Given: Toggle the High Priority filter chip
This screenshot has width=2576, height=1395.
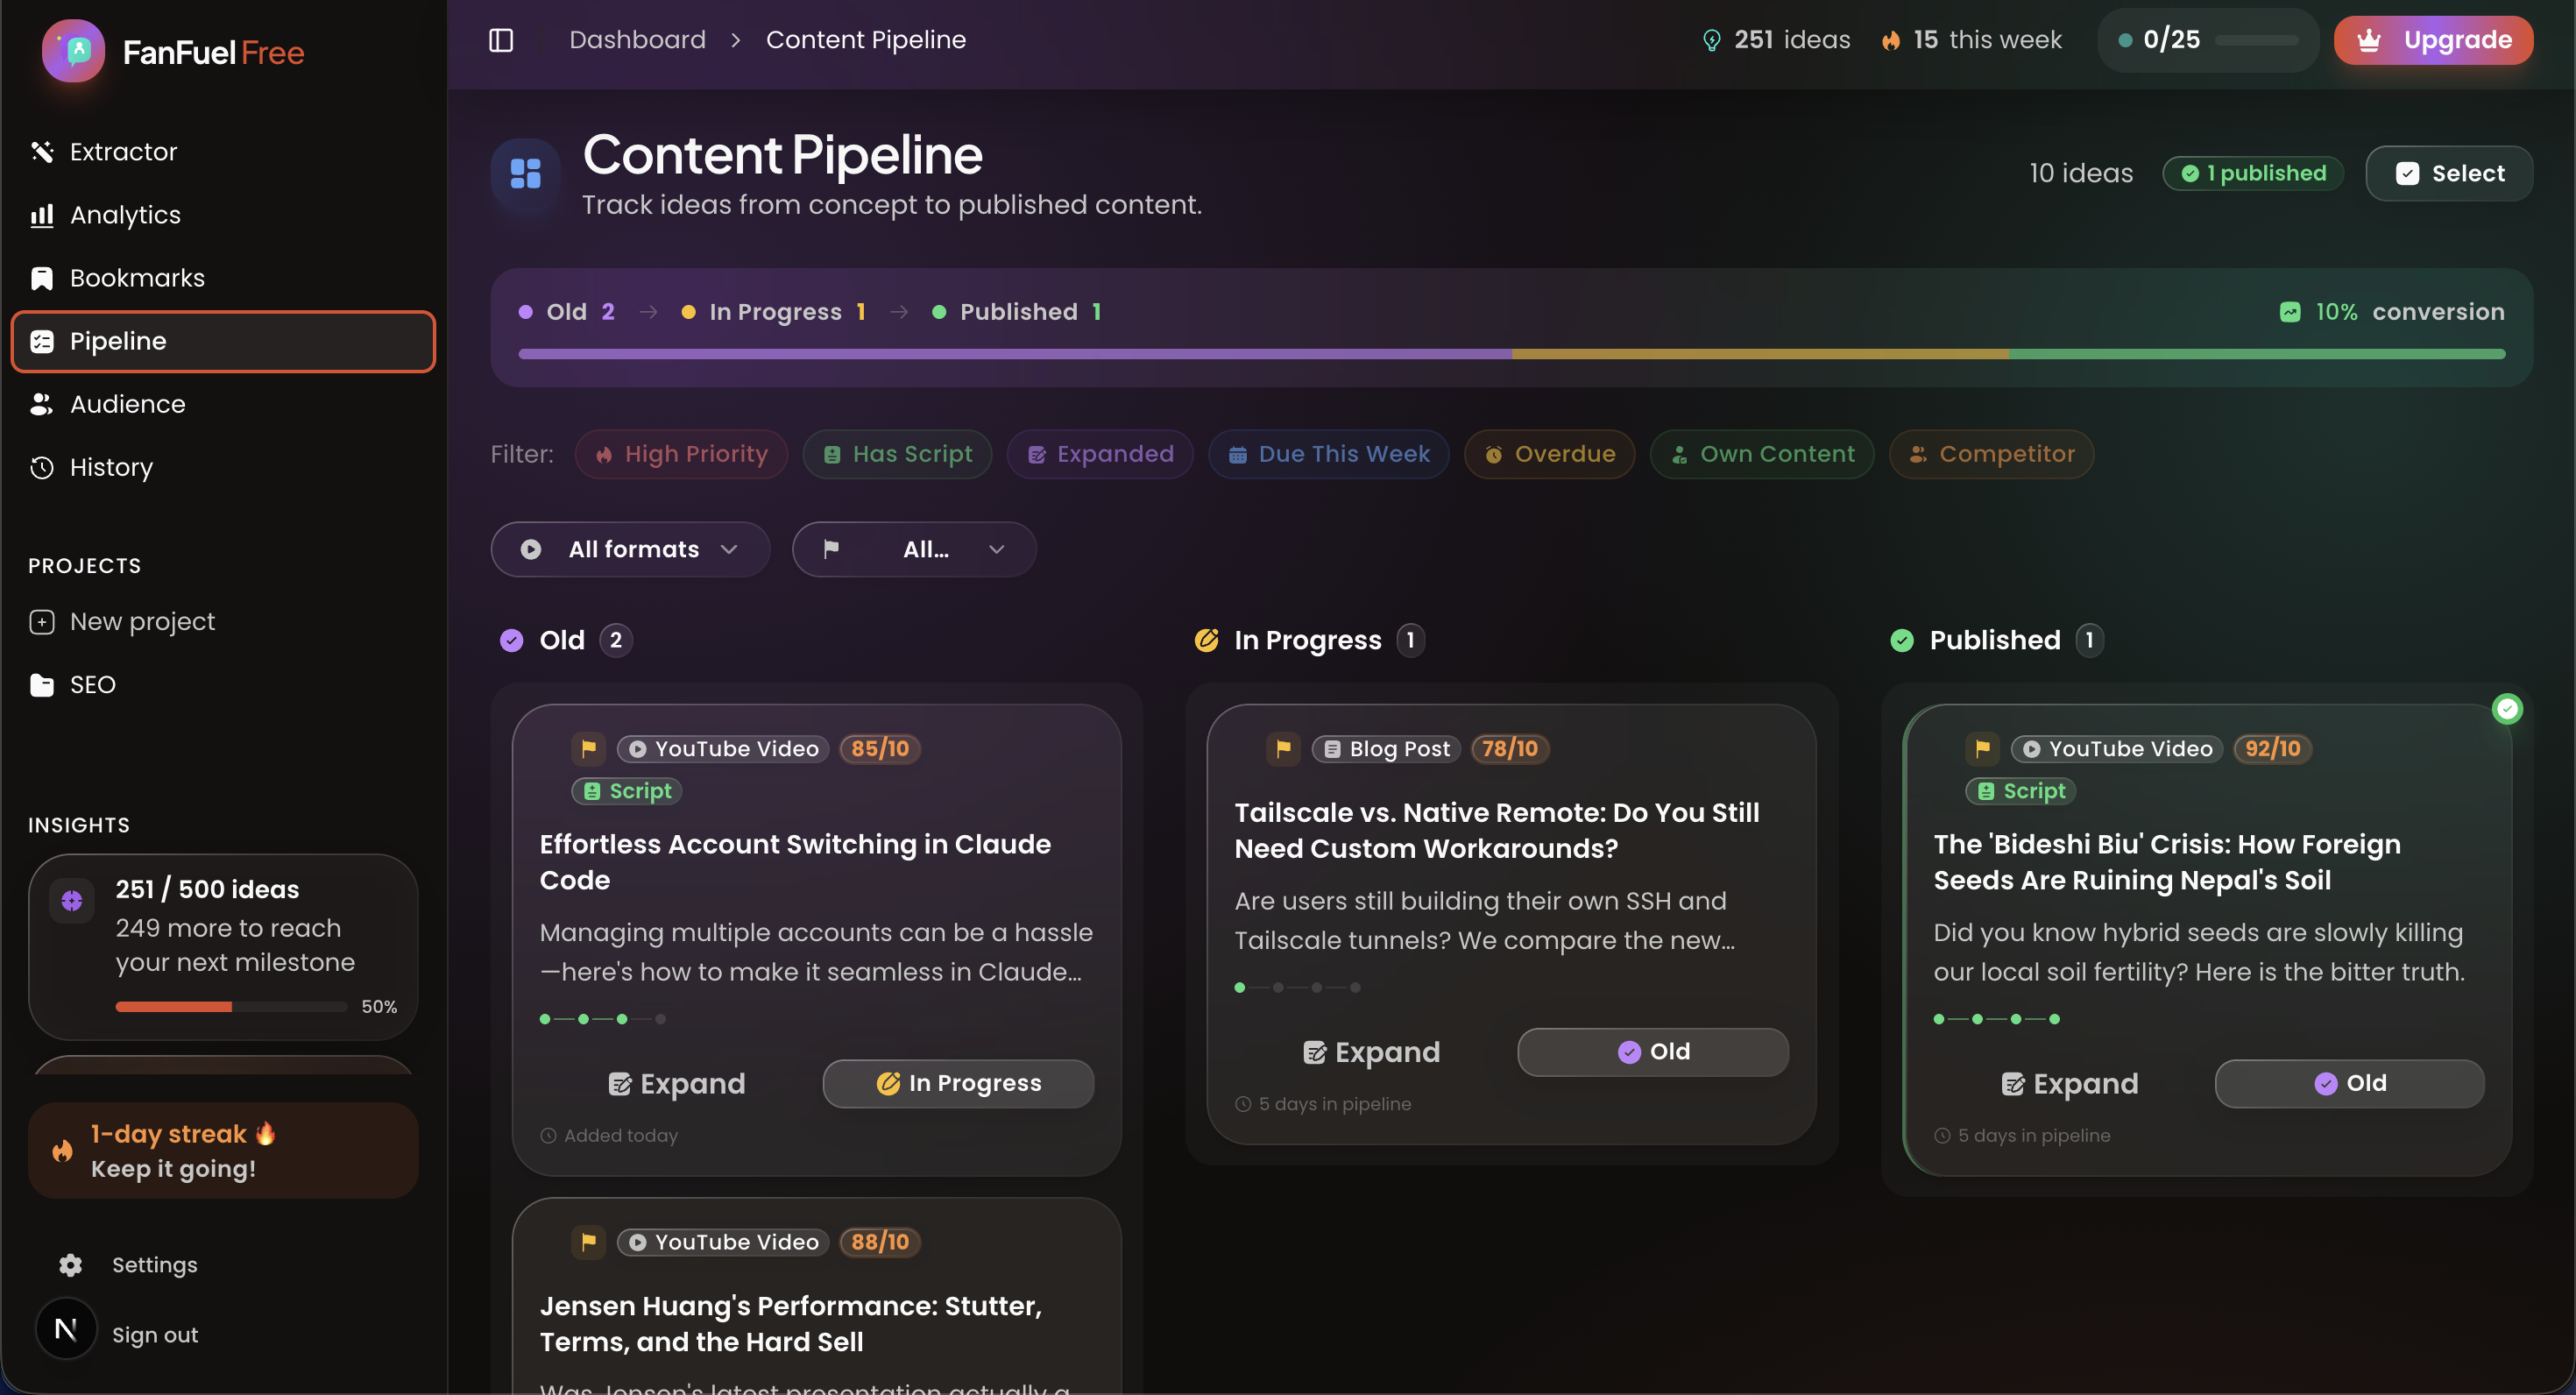Looking at the screenshot, I should (681, 454).
